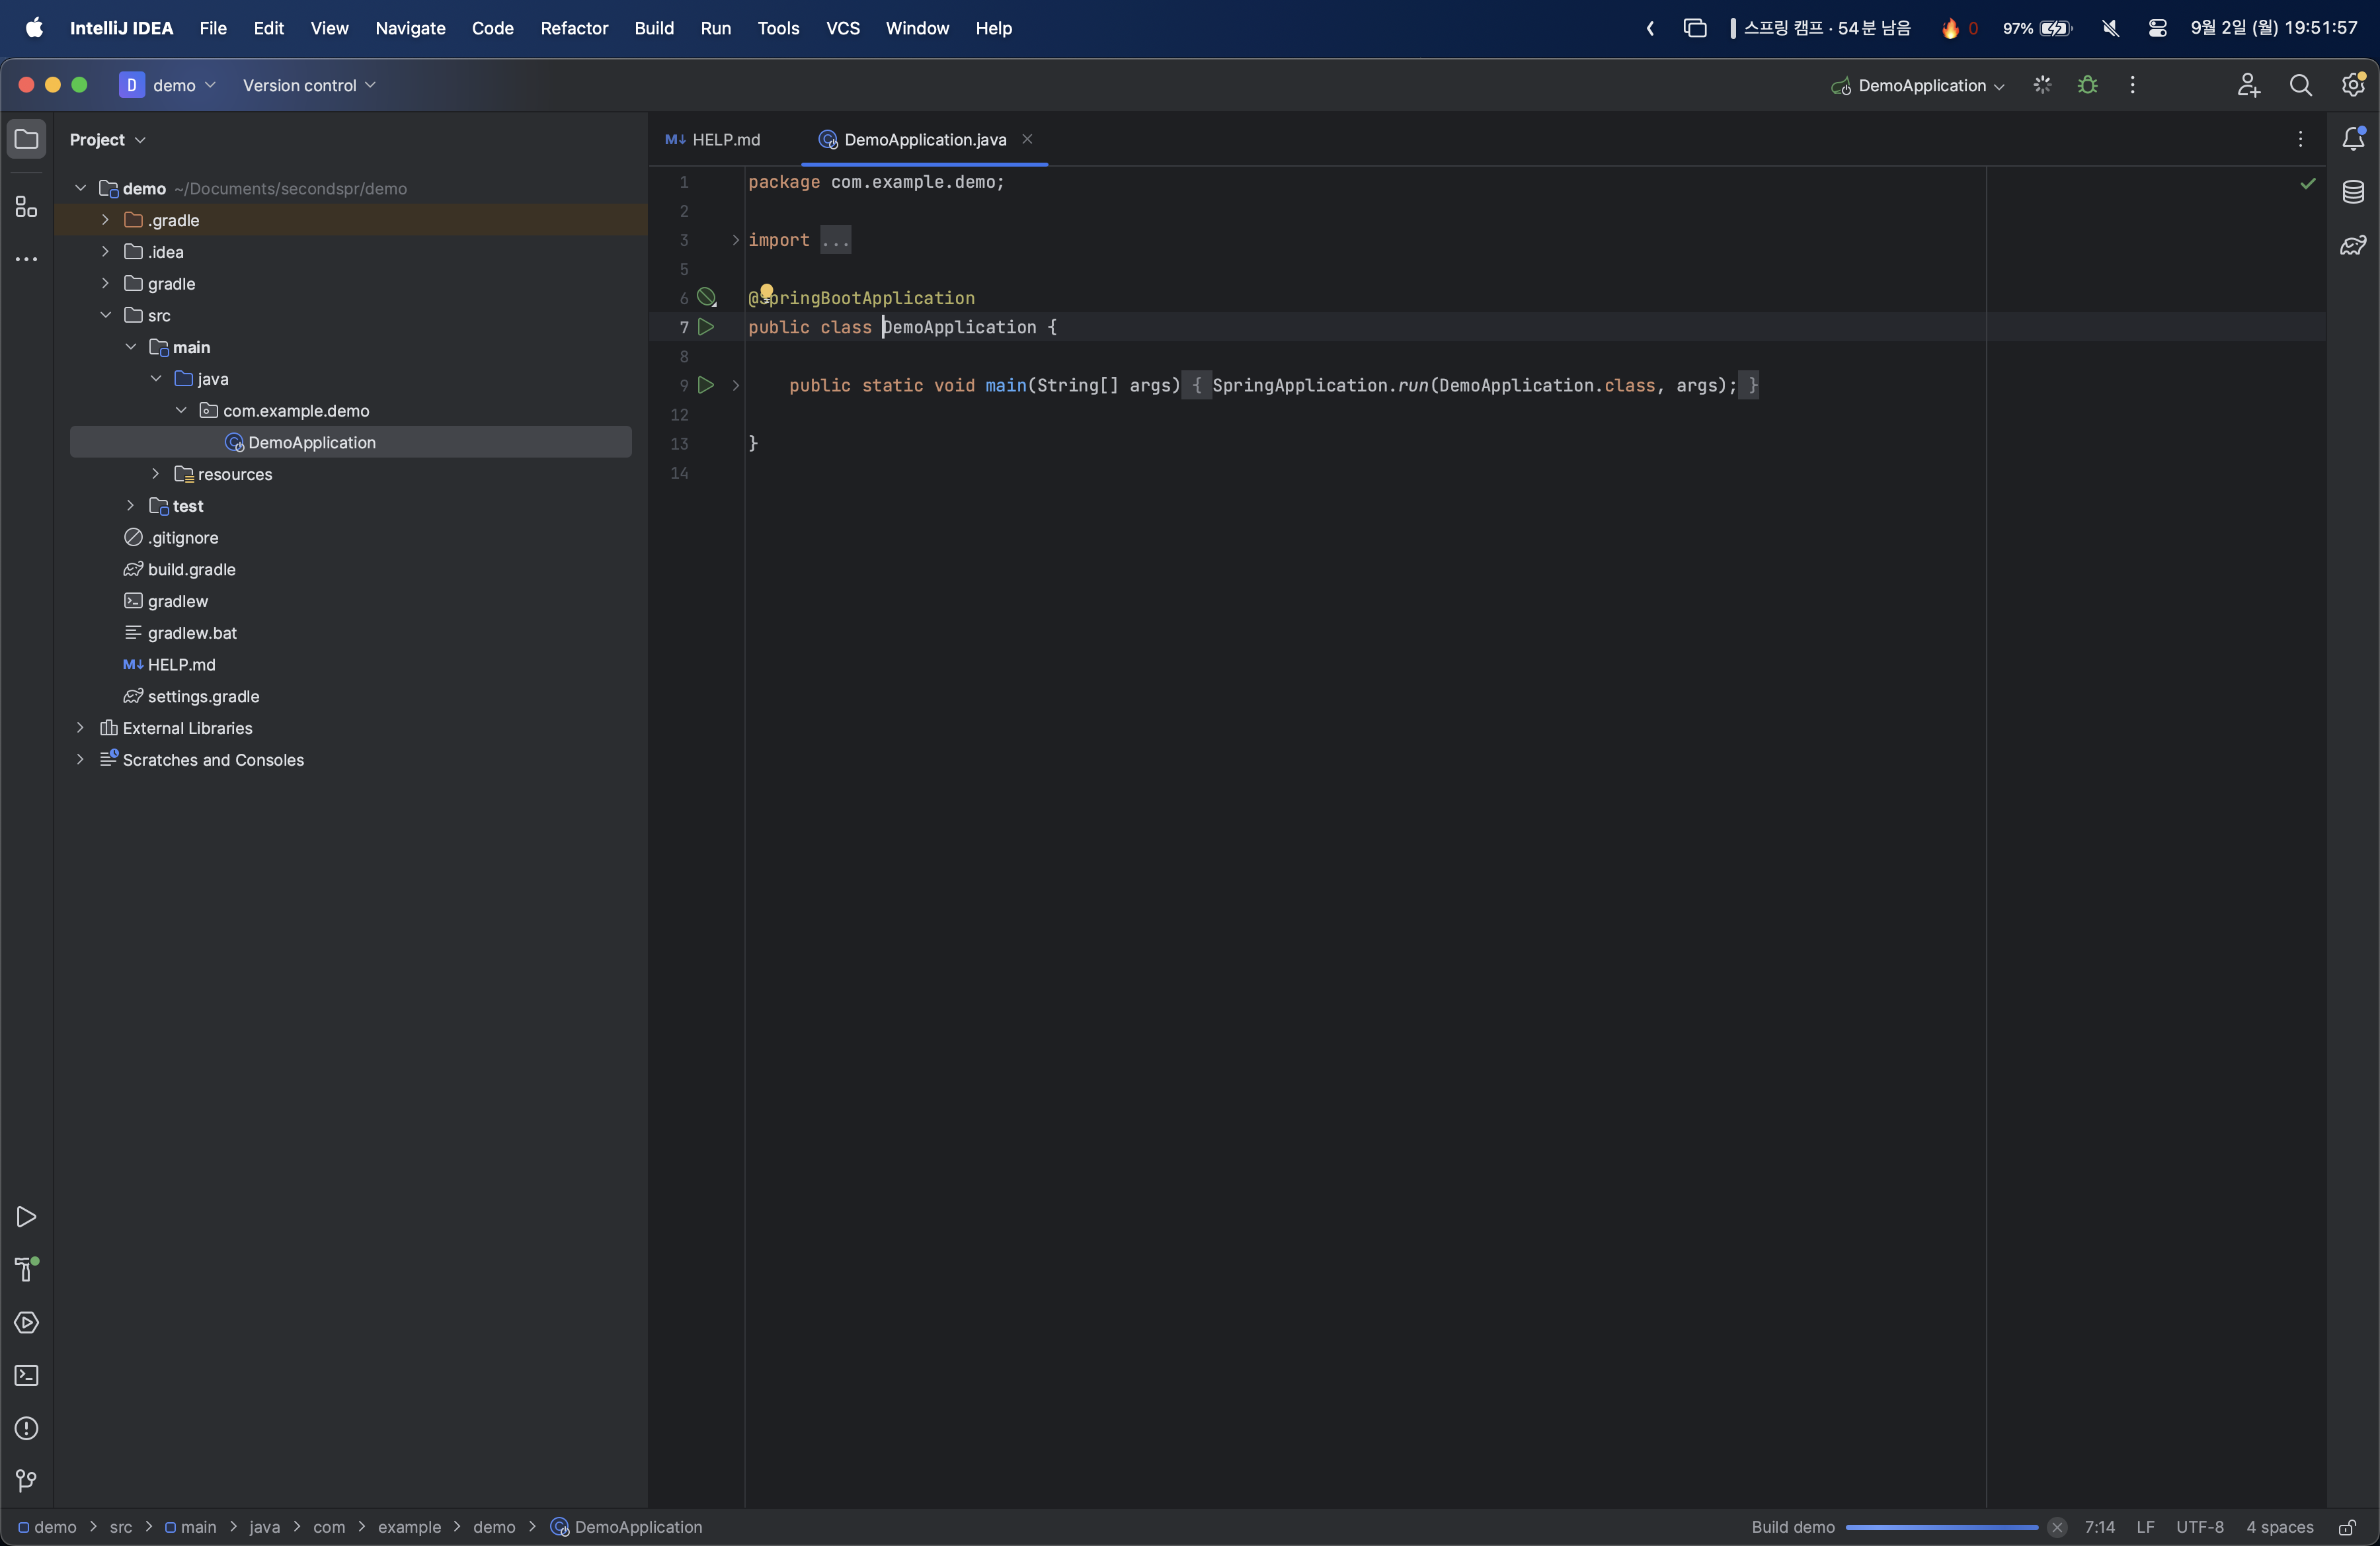
Task: Open the Structure tool window icon
Action: tap(26, 207)
